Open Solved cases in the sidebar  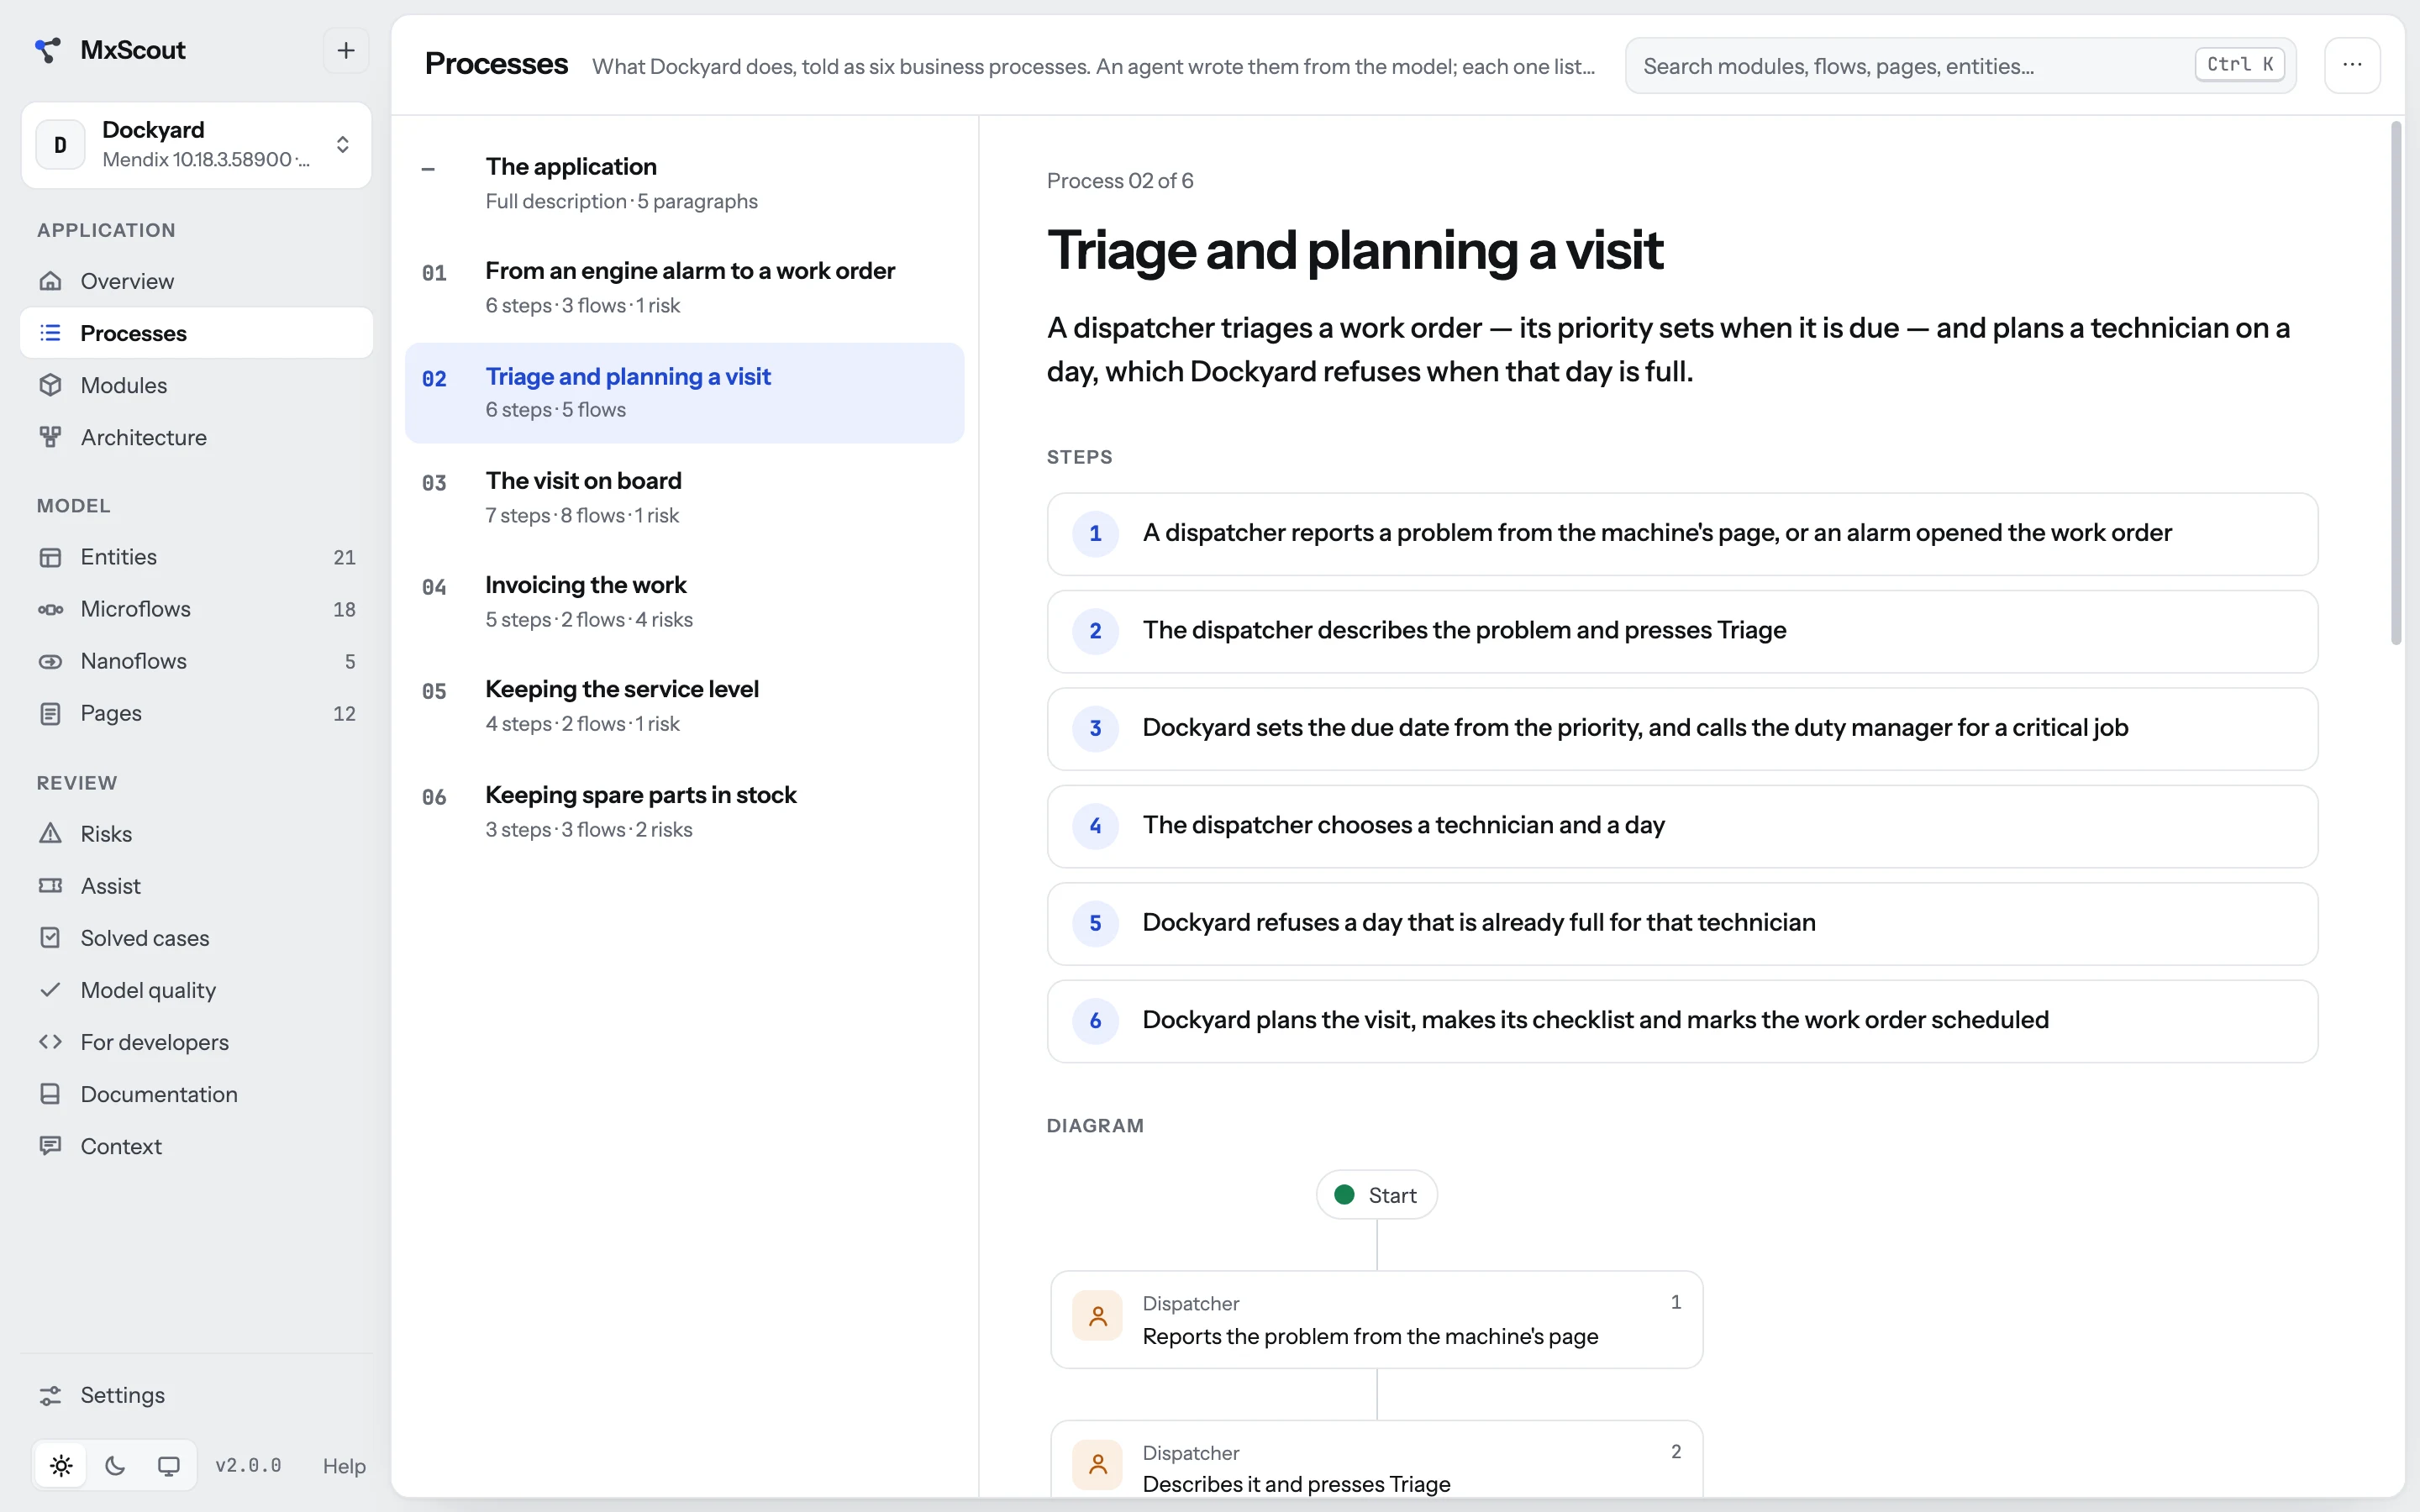click(x=196, y=938)
